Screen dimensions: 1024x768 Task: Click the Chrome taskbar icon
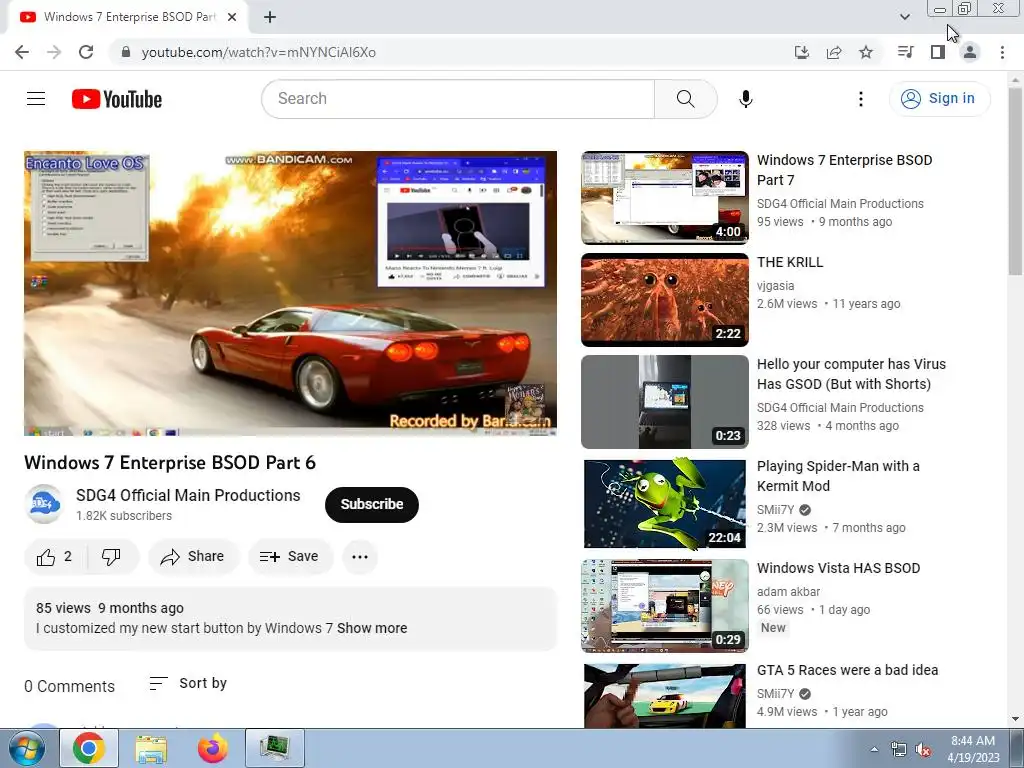pos(89,748)
